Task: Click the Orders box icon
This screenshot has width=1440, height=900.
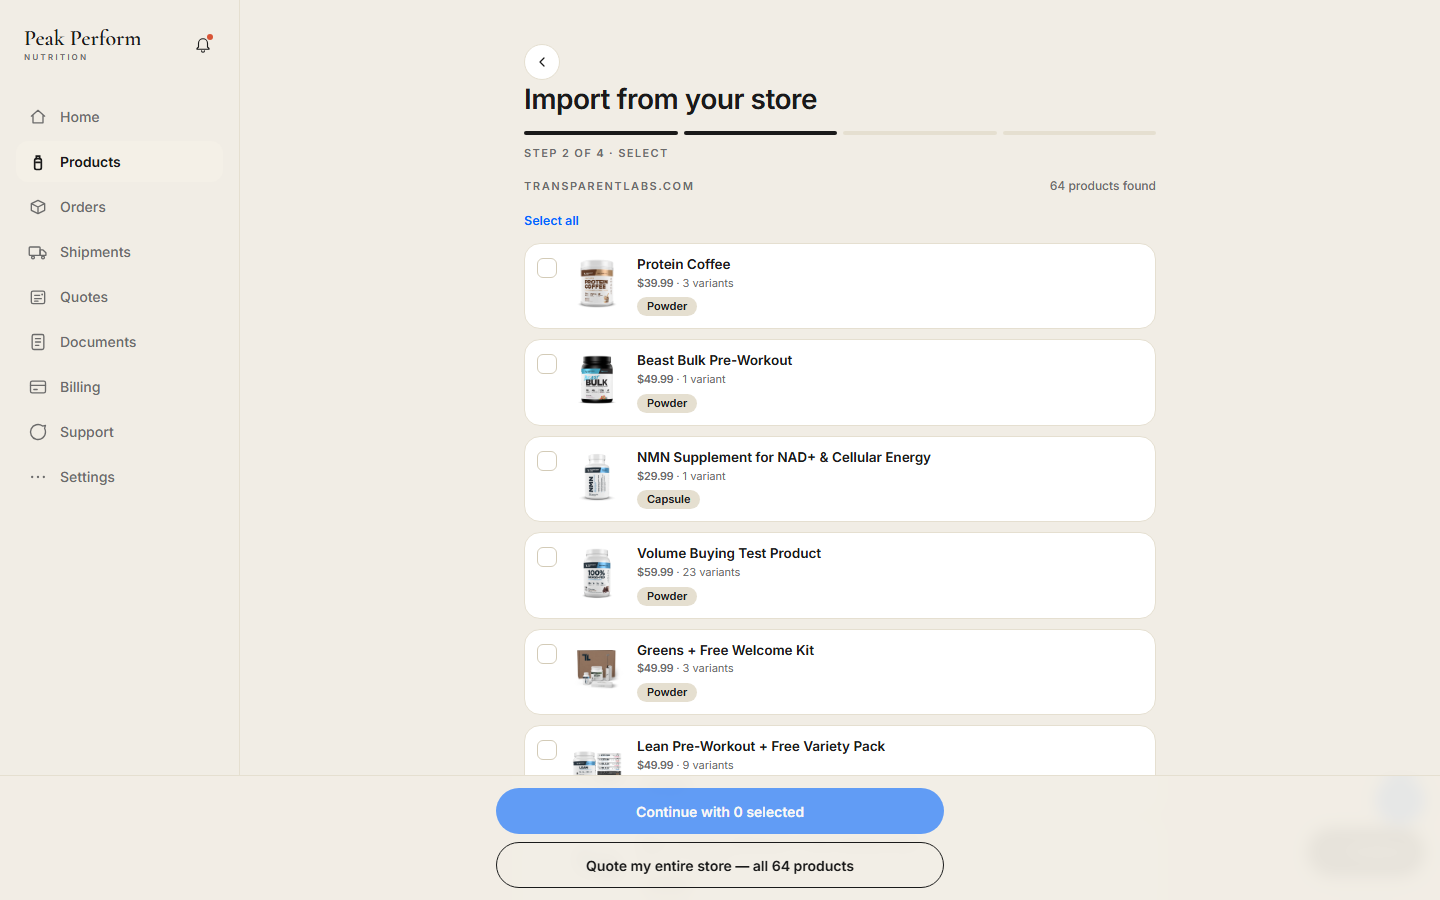Action: point(38,207)
